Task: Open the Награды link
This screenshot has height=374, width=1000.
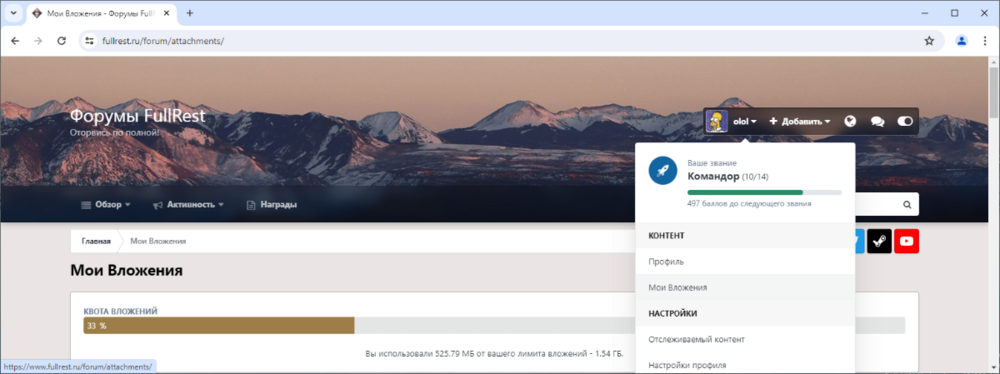Action: pos(272,205)
